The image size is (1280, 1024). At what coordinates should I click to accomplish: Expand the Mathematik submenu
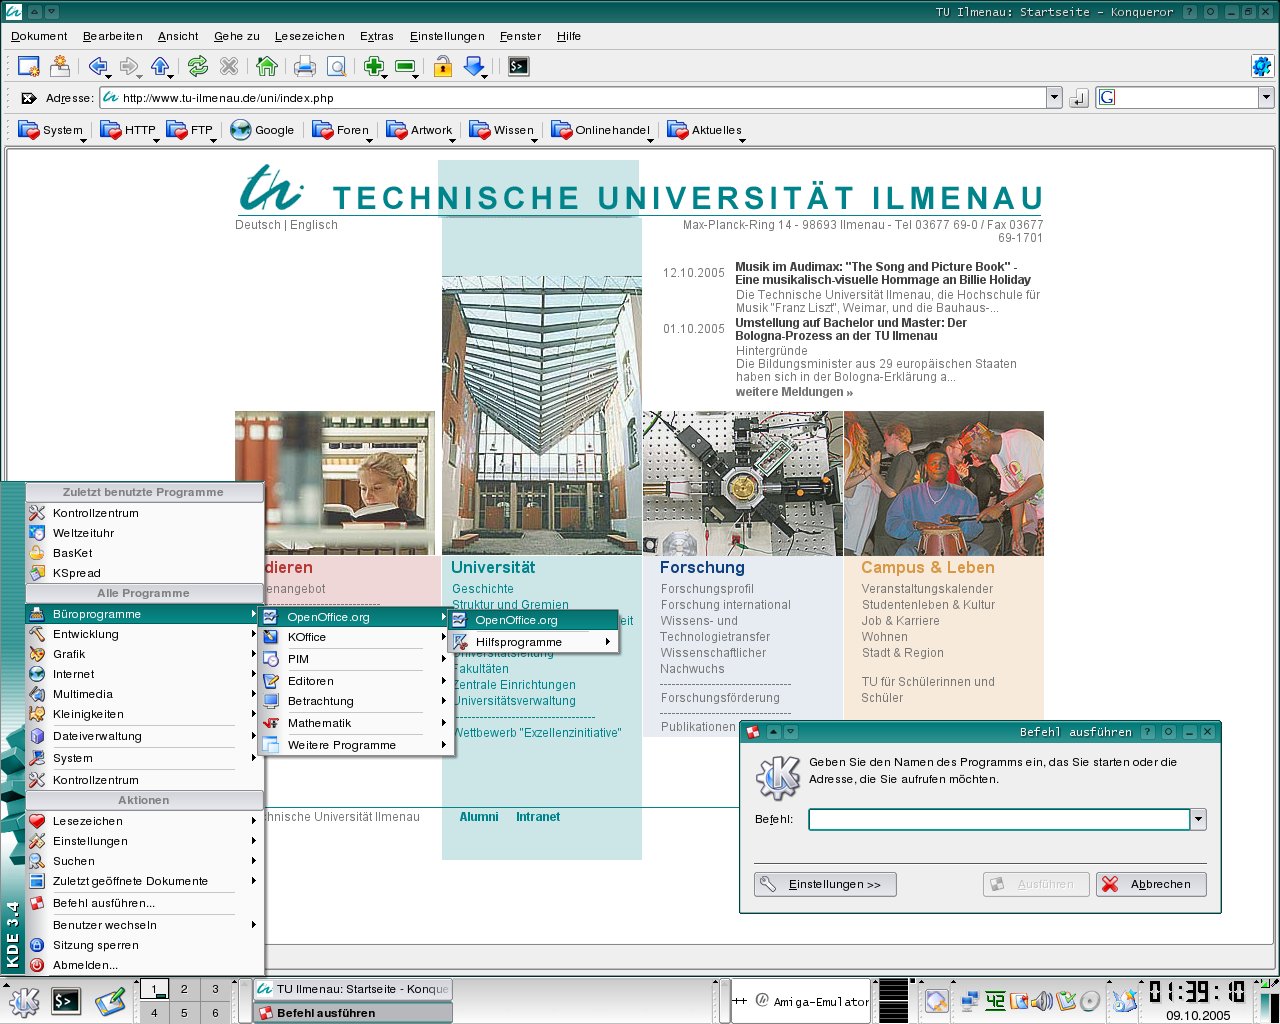click(x=355, y=723)
